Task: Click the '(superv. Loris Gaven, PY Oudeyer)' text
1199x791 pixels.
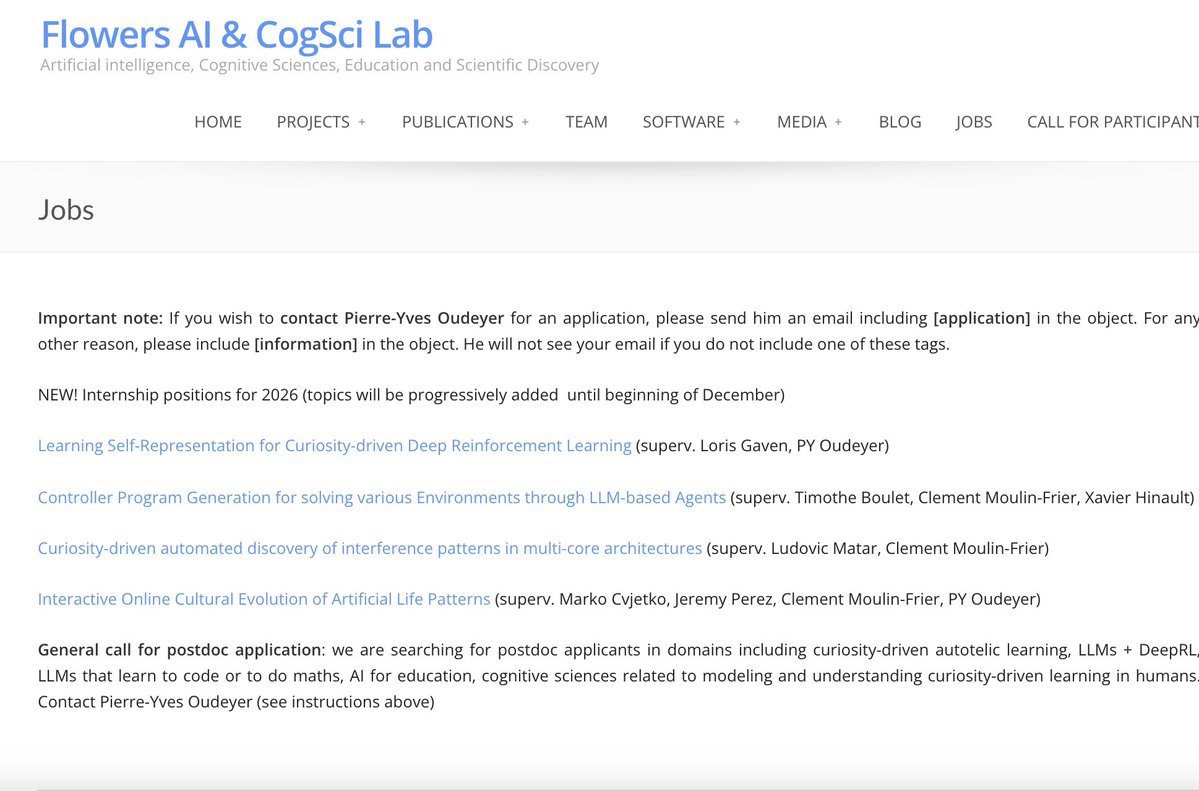Action: pos(762,446)
